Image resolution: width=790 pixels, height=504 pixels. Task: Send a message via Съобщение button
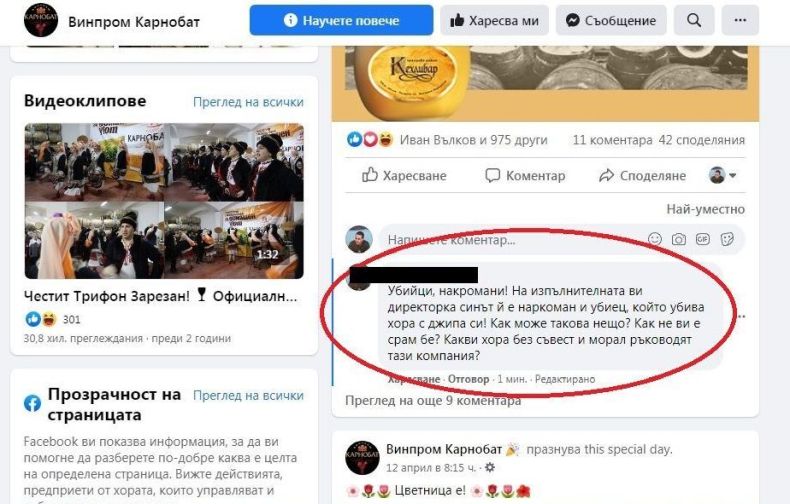tap(611, 20)
